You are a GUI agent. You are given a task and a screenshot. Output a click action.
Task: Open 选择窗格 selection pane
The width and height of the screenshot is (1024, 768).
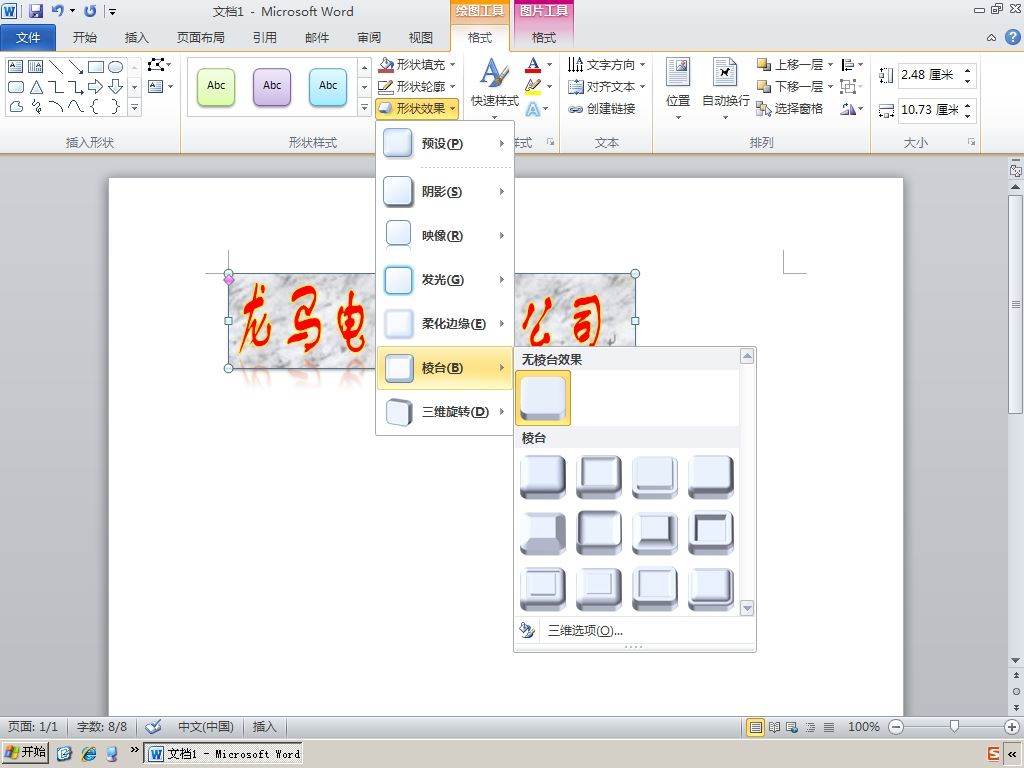click(790, 108)
